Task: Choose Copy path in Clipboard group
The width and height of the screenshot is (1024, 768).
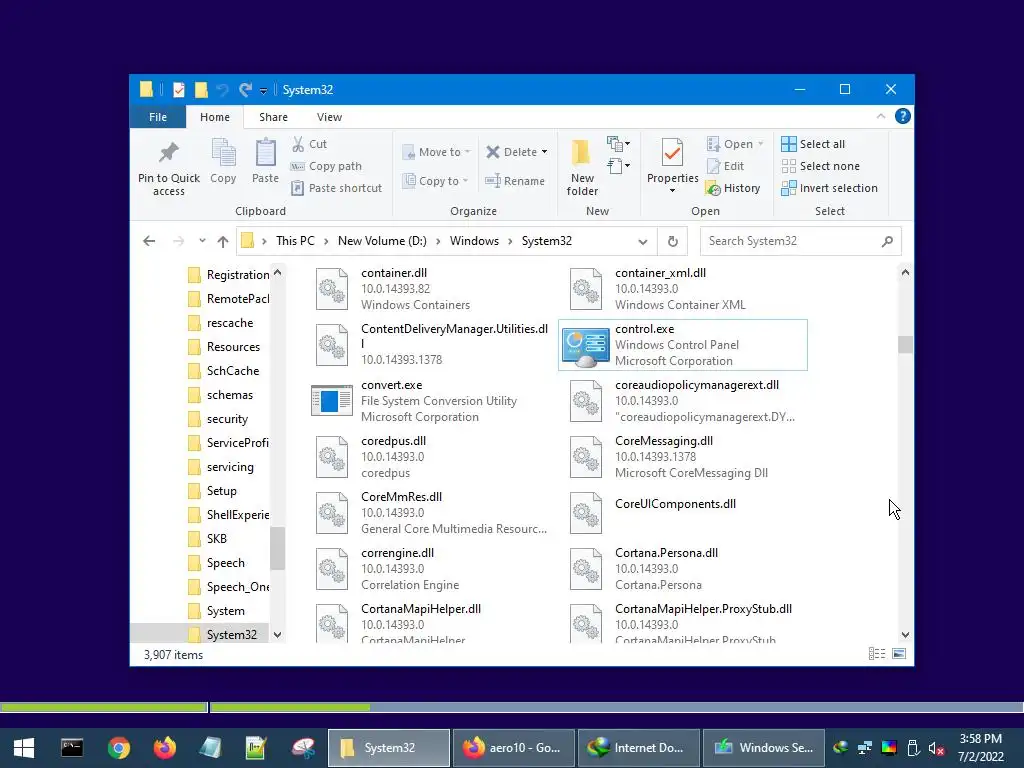Action: 326,166
